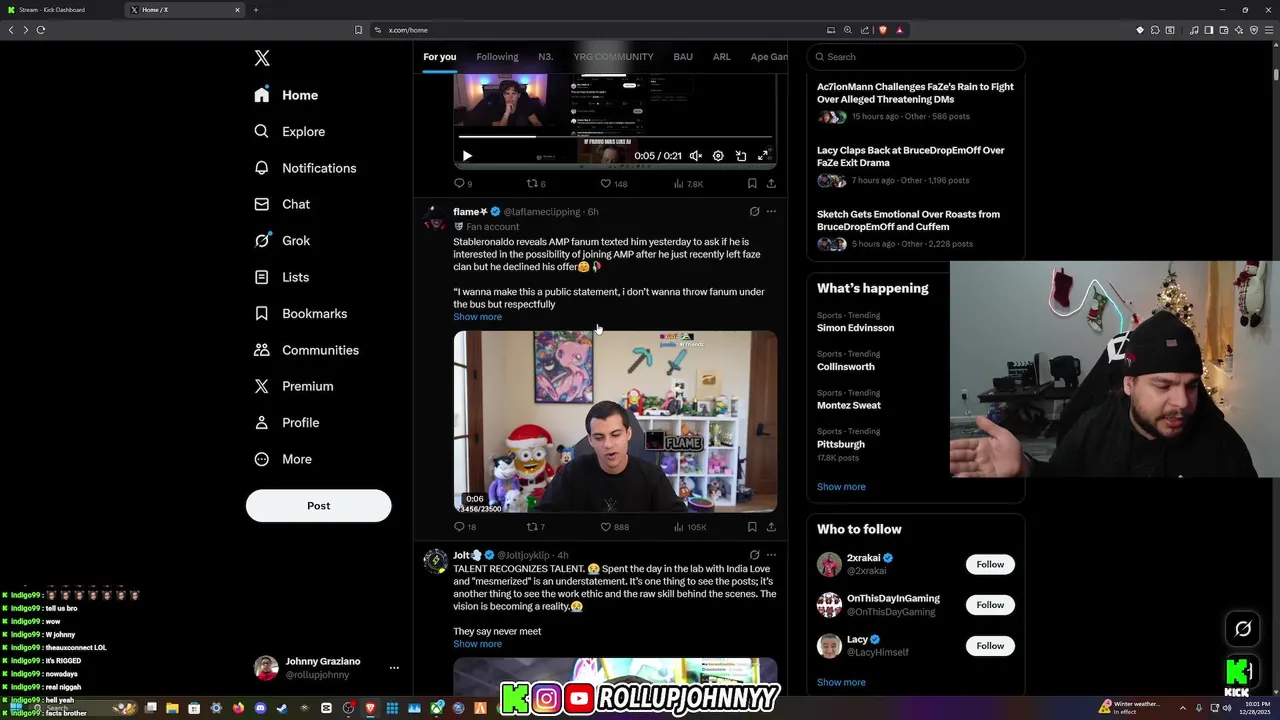This screenshot has height=720, width=1280.
Task: Expand Show more under Who to follow
Action: point(841,683)
